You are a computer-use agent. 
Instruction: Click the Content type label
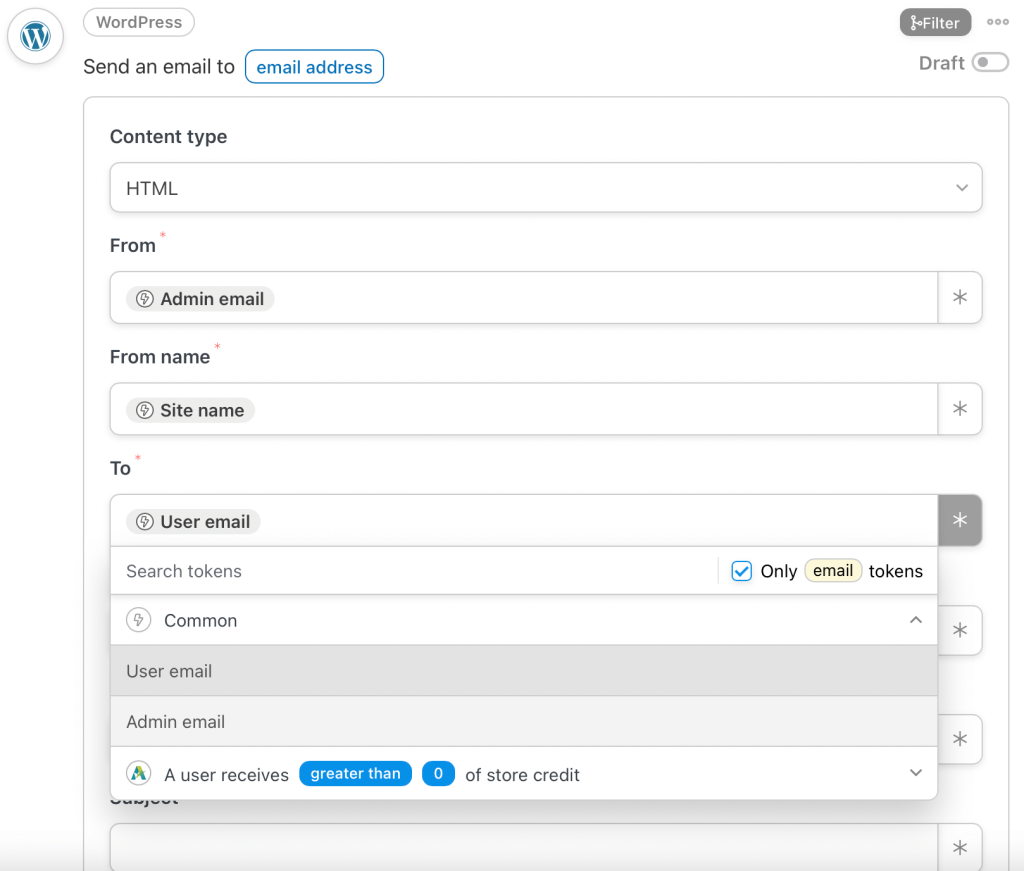tap(168, 136)
